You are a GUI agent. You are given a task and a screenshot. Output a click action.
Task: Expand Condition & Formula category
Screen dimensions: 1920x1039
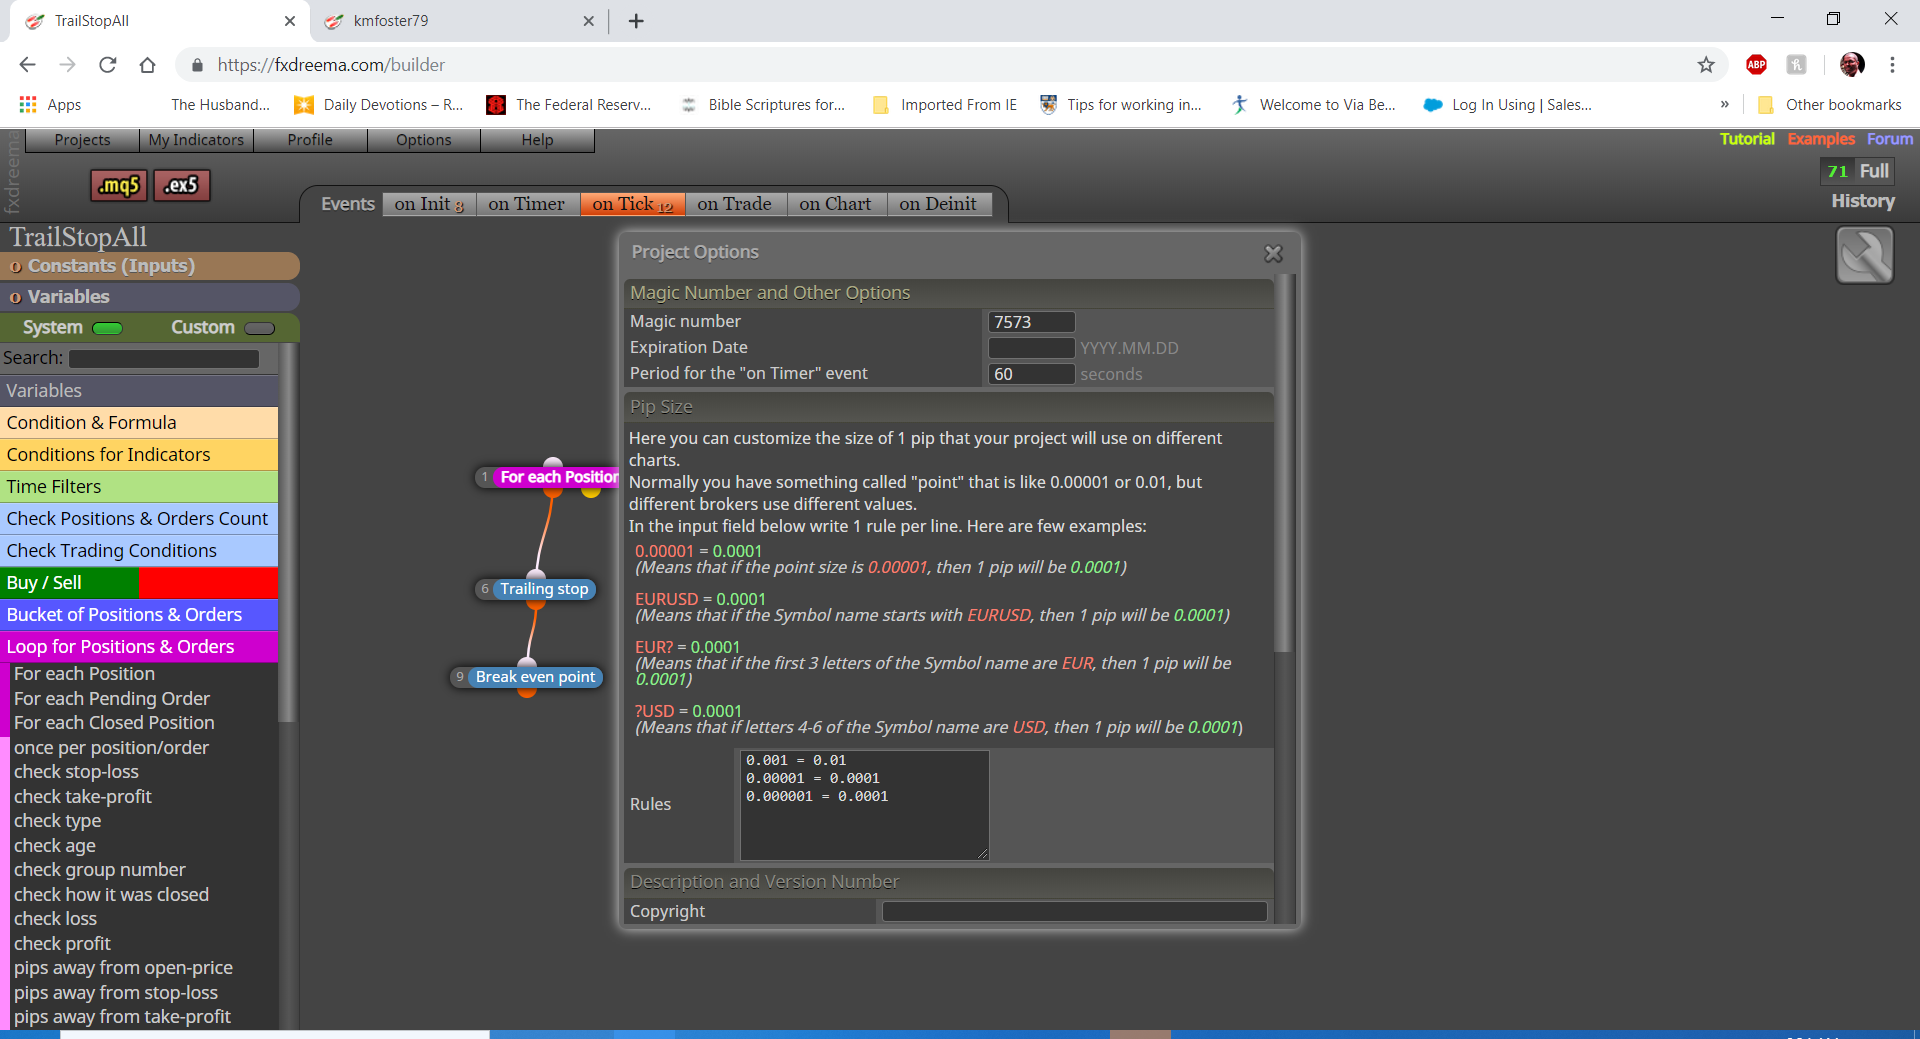tap(139, 423)
